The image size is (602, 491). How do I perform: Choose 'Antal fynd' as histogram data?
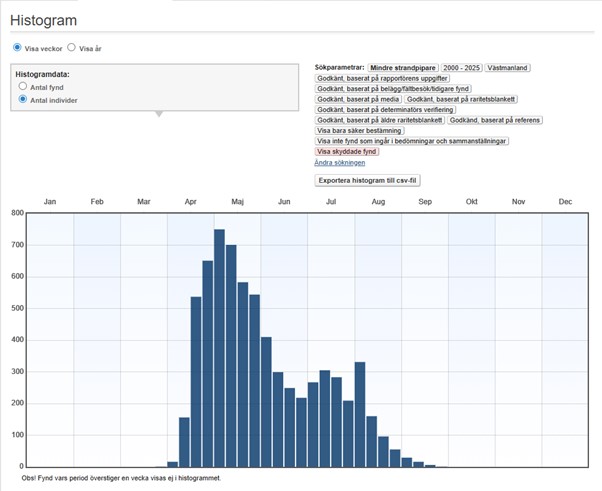[x=23, y=87]
